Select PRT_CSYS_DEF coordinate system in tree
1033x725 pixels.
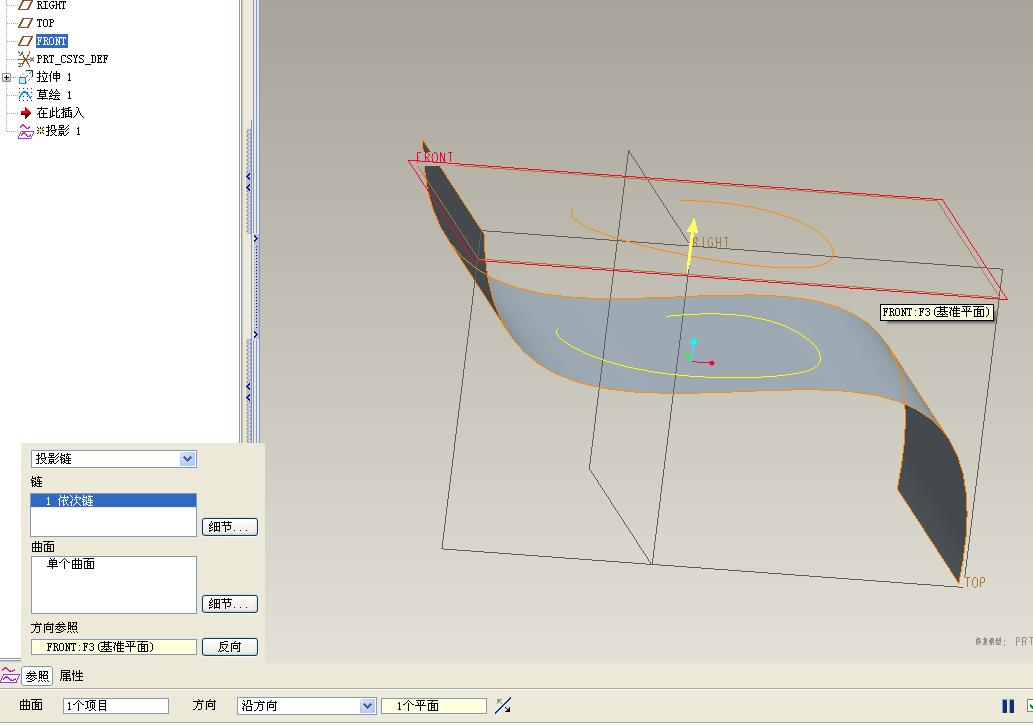72,59
